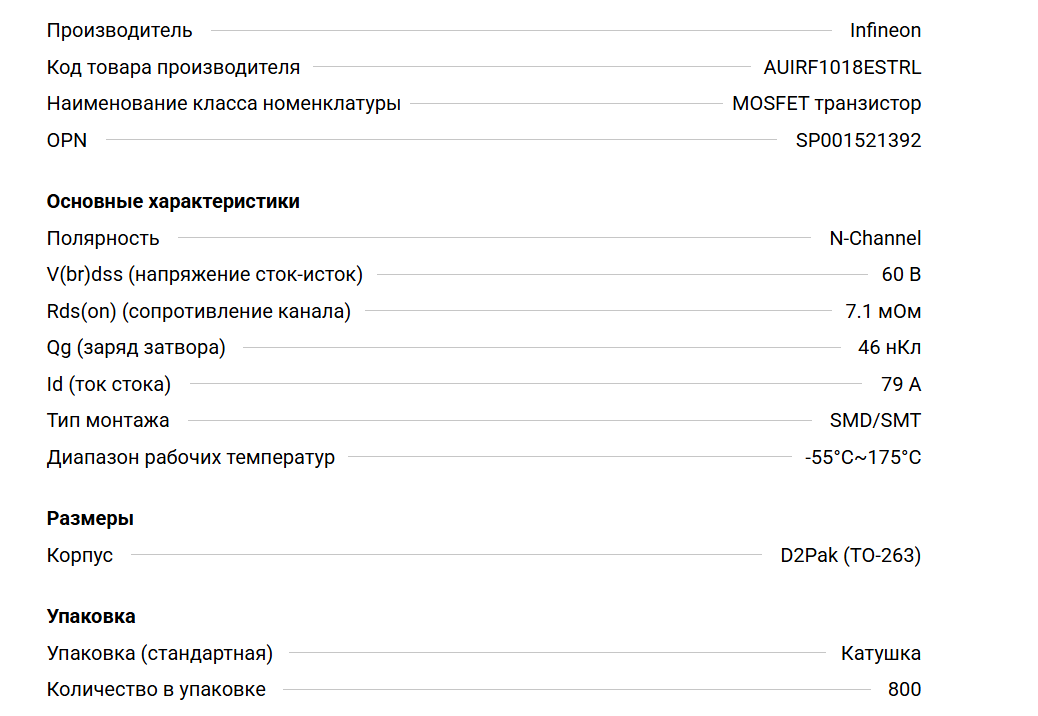Image resolution: width=1038 pixels, height=716 pixels.
Task: Click the 800 quantity per package value
Action: click(x=904, y=689)
